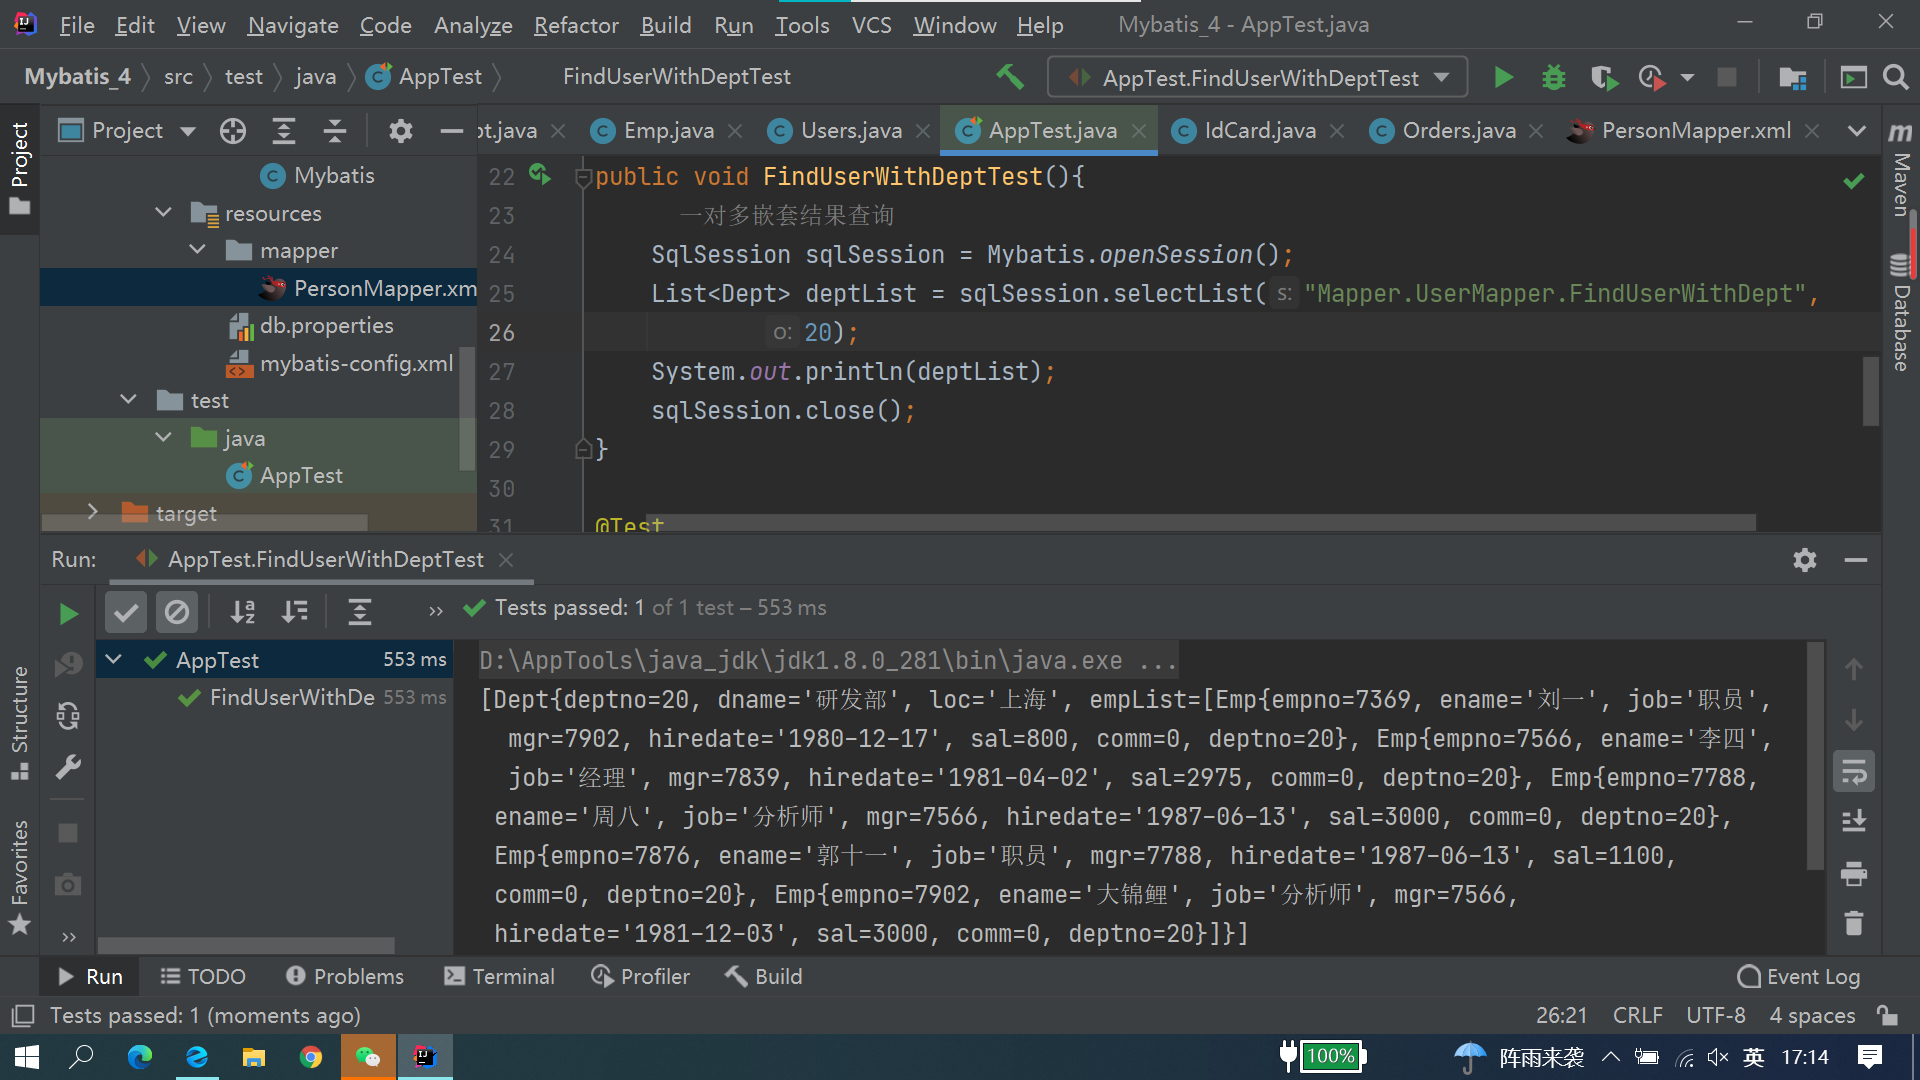This screenshot has width=1920, height=1080.
Task: Click the green Run button in toolbar
Action: (1503, 77)
